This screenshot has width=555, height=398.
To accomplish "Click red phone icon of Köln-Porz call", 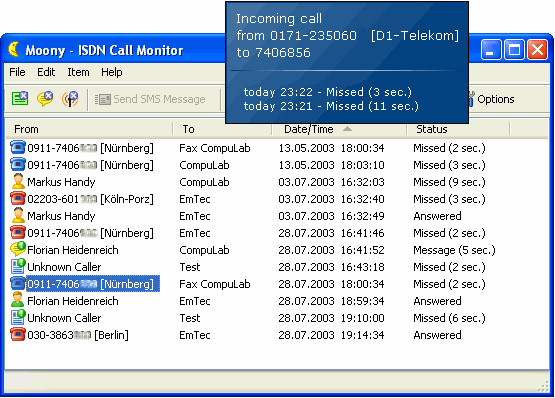I will pyautogui.click(x=18, y=198).
